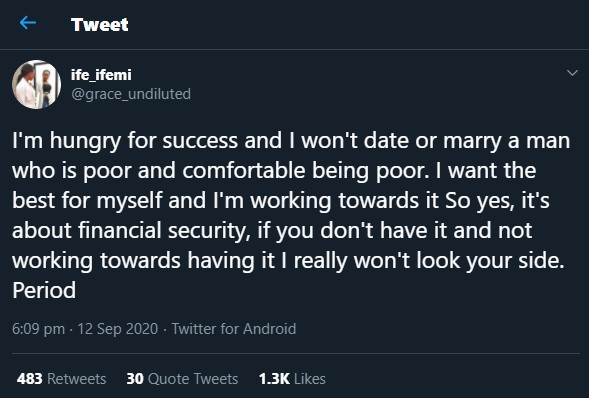
Task: Click the 12 Sep 2020 date
Action: pyautogui.click(x=118, y=329)
